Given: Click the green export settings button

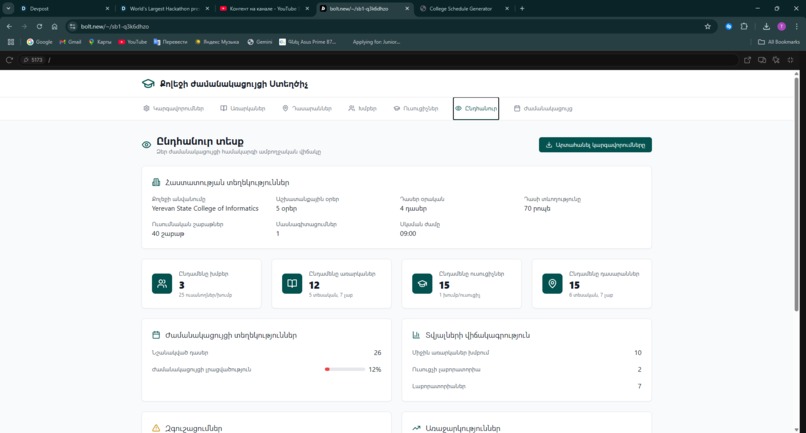Looking at the screenshot, I should 595,145.
